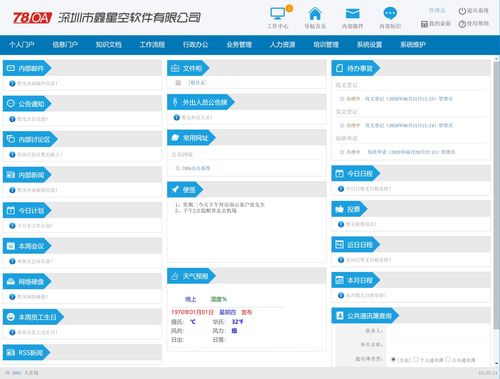Open the 导航首页 house icon
Viewport: 500px width, 379px height.
pyautogui.click(x=315, y=14)
